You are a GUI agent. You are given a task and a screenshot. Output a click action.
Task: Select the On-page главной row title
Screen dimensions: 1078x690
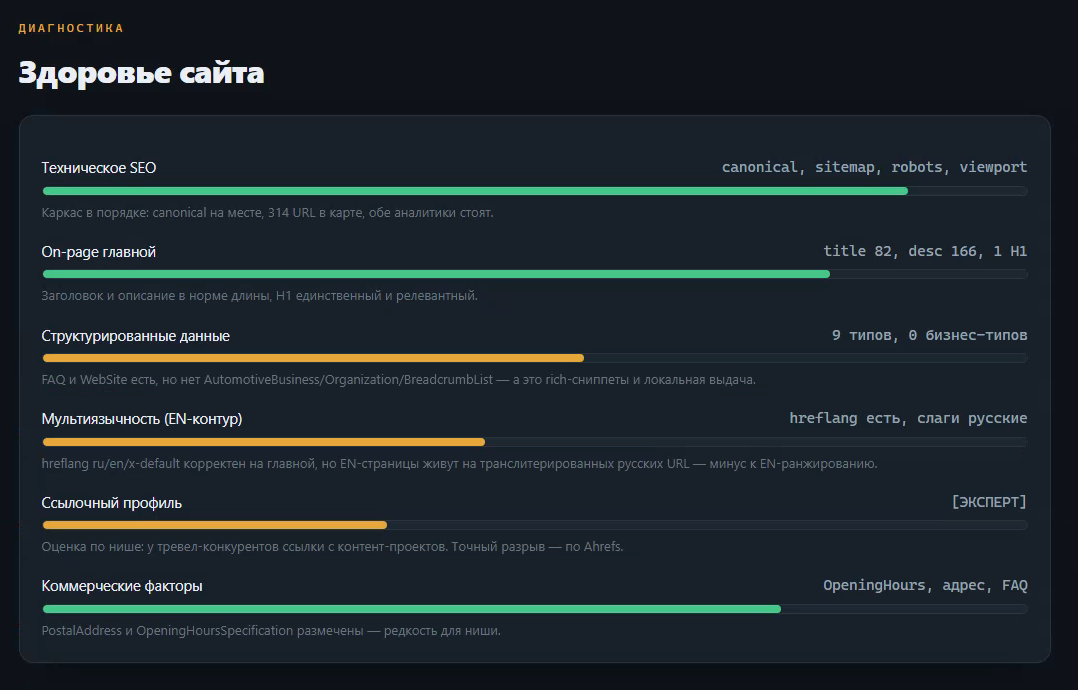tap(99, 252)
